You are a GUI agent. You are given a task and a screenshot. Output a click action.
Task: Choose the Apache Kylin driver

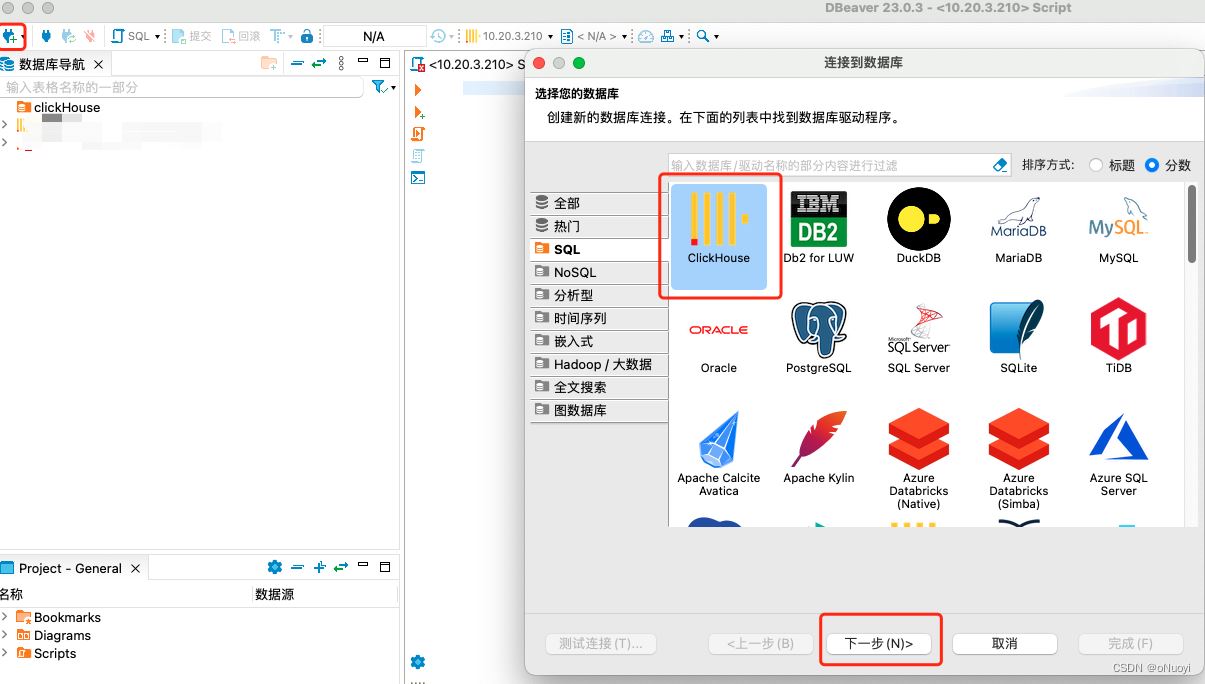(x=819, y=448)
